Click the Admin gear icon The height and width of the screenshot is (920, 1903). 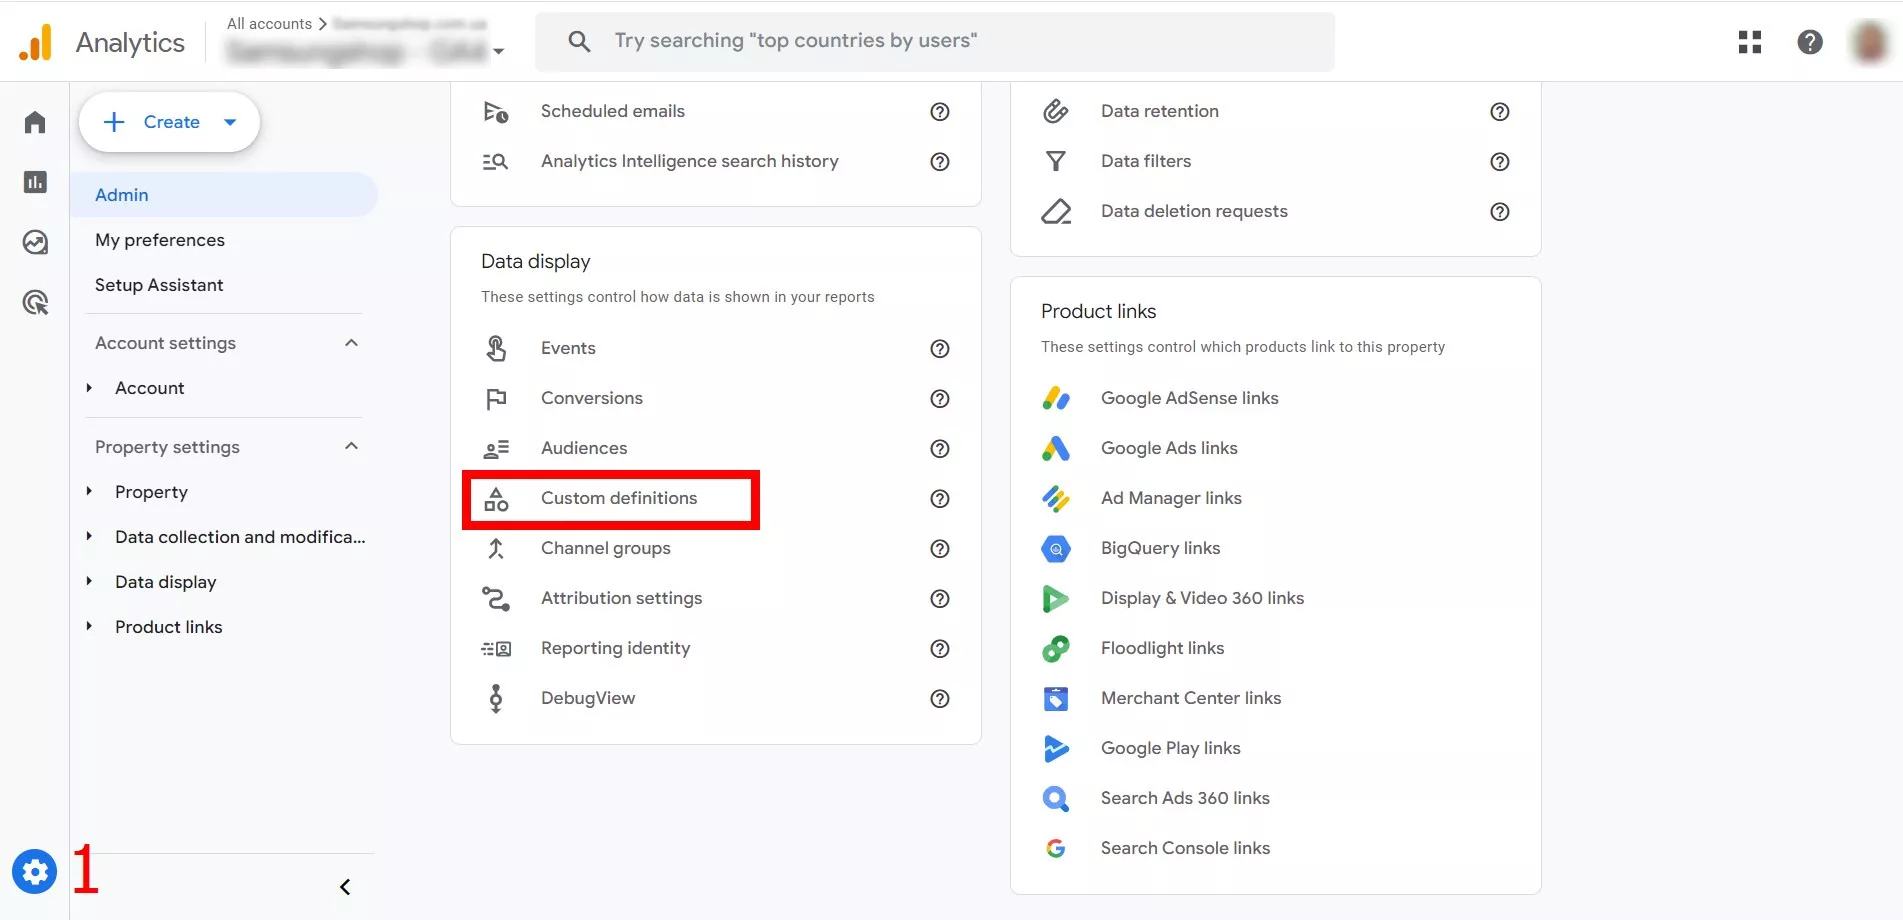point(35,872)
